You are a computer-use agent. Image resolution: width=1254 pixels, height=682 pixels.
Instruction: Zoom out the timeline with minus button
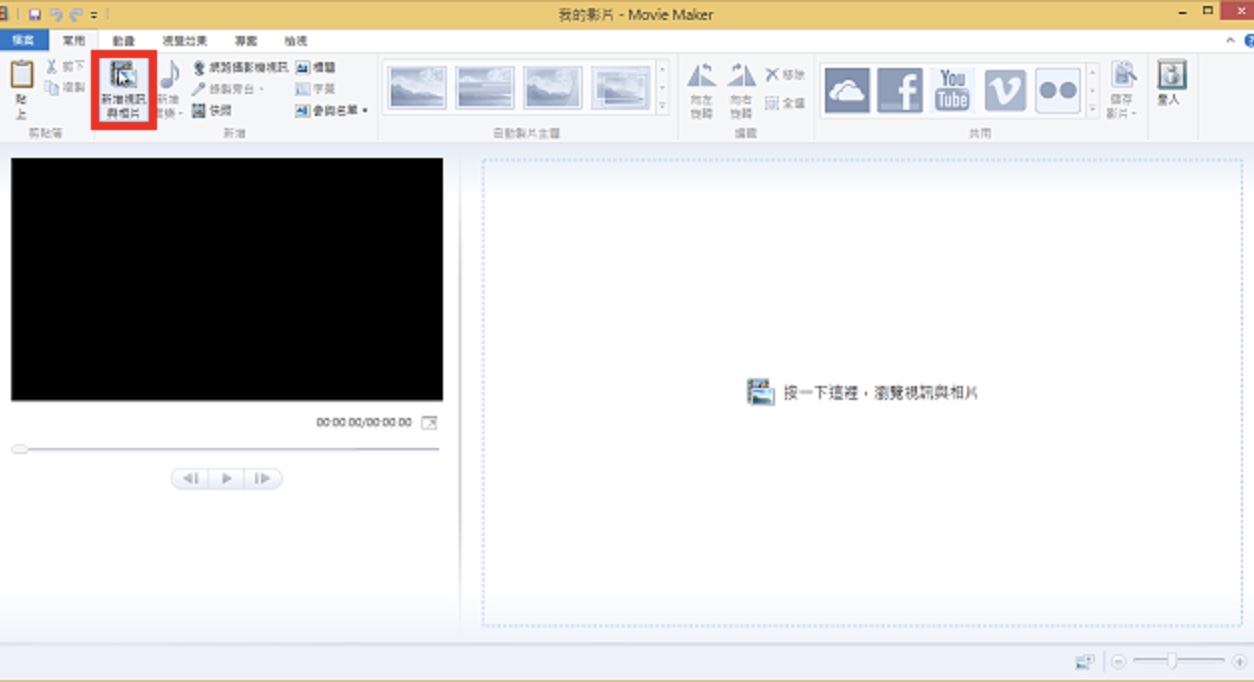pyautogui.click(x=1119, y=662)
